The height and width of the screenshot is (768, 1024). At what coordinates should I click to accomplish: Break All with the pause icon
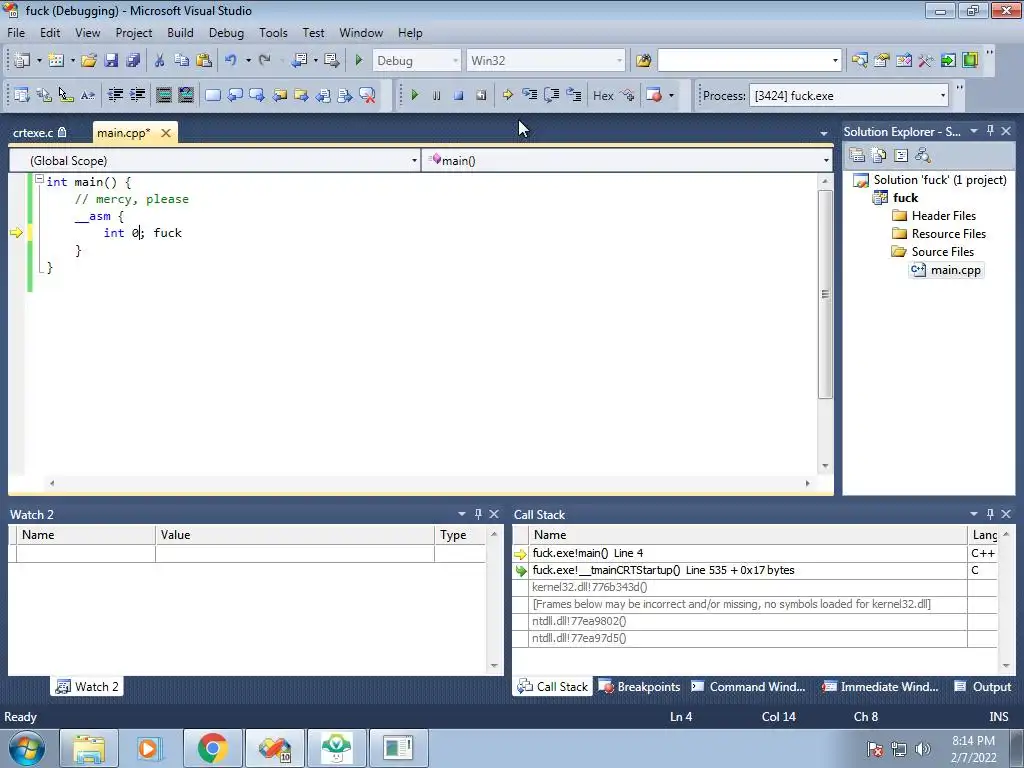tap(436, 95)
